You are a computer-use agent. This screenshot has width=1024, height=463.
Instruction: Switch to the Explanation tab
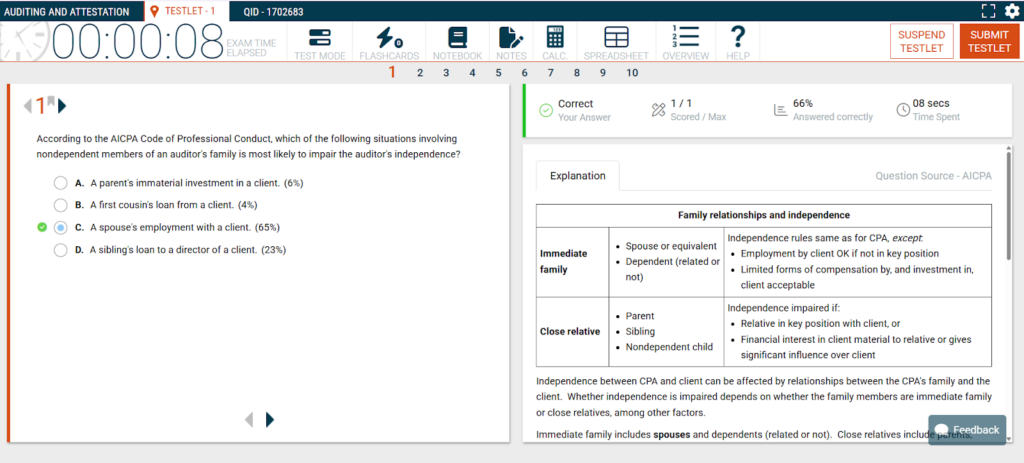577,176
